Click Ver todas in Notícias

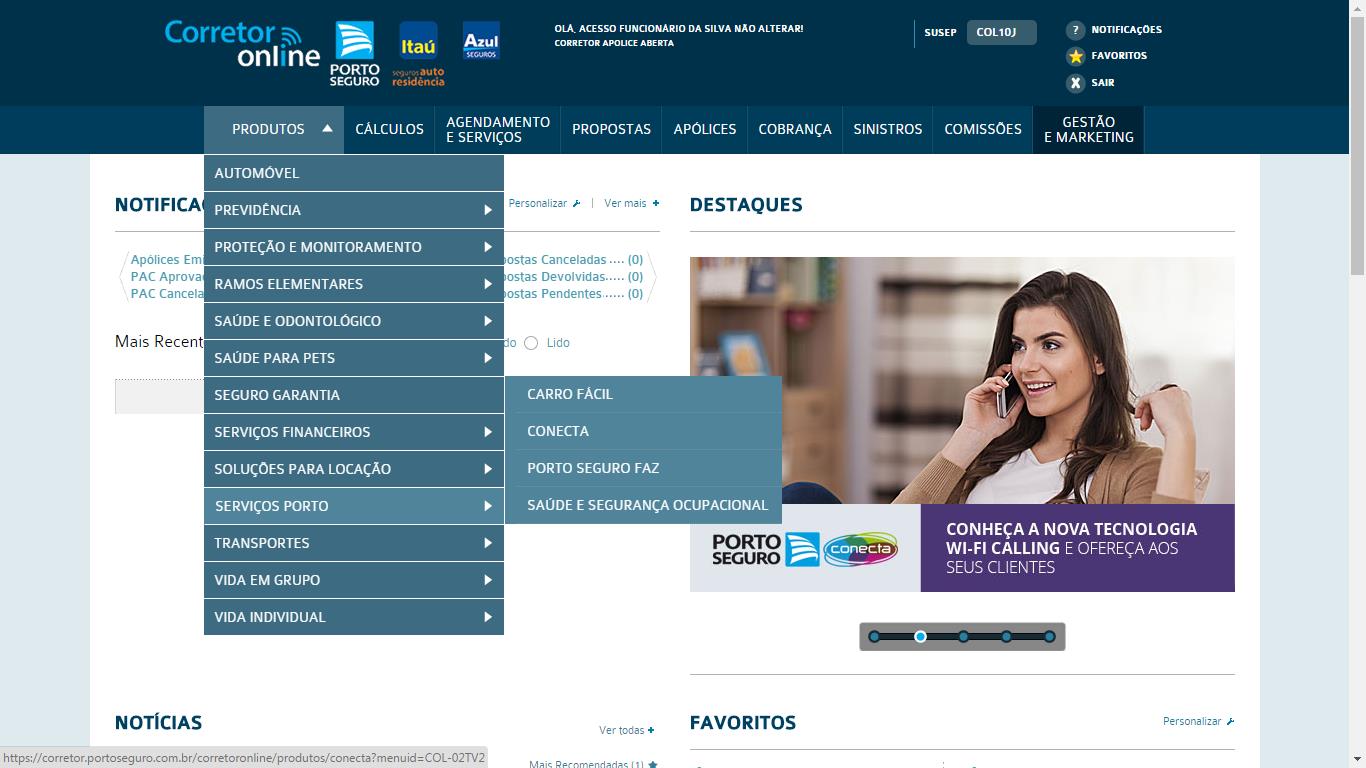coord(621,731)
